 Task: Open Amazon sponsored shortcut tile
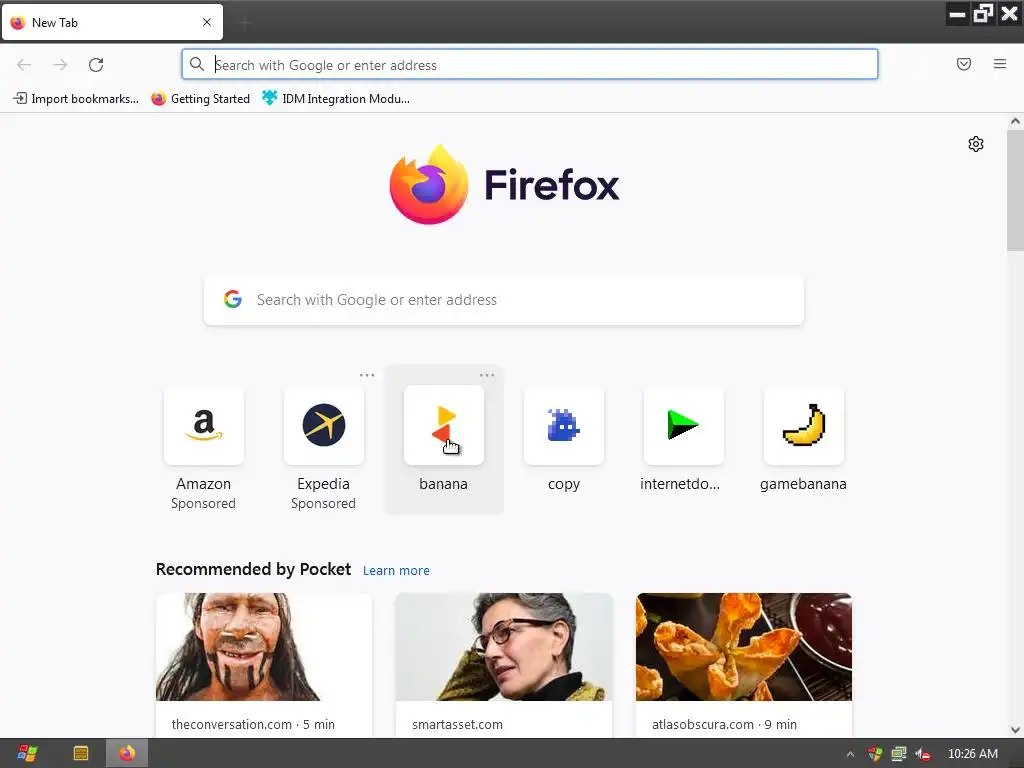coord(204,426)
